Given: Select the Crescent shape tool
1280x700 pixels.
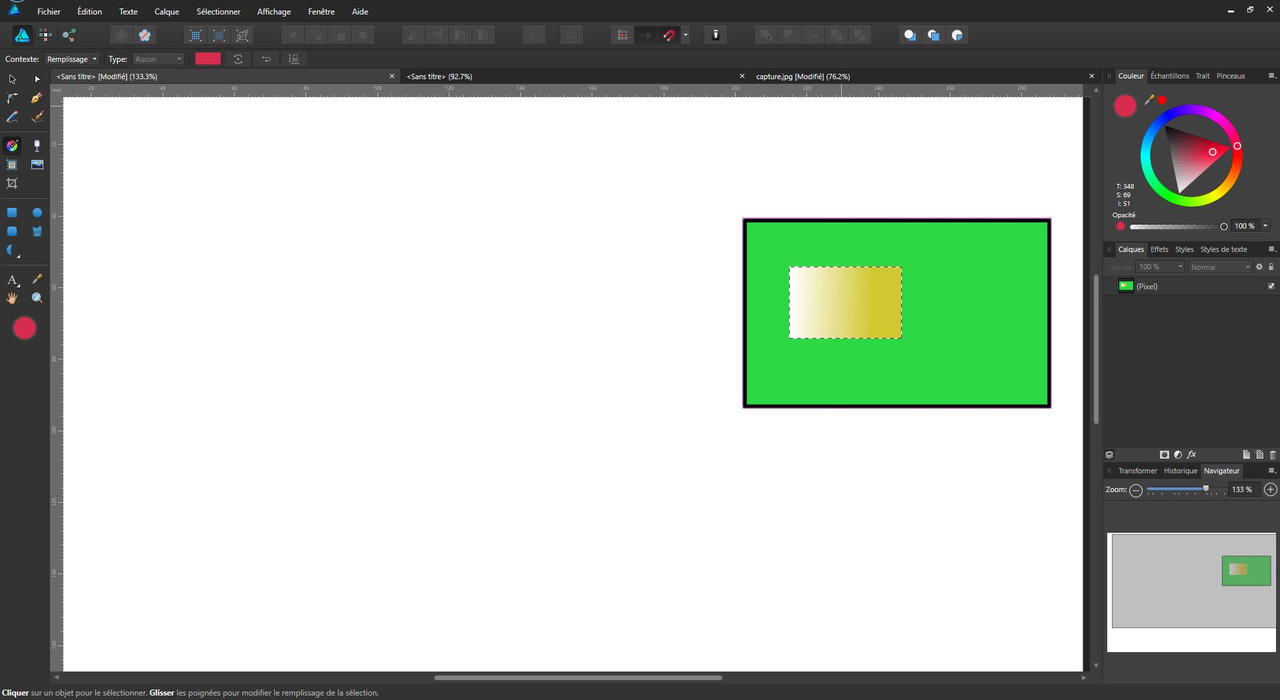Looking at the screenshot, I should tap(12, 251).
